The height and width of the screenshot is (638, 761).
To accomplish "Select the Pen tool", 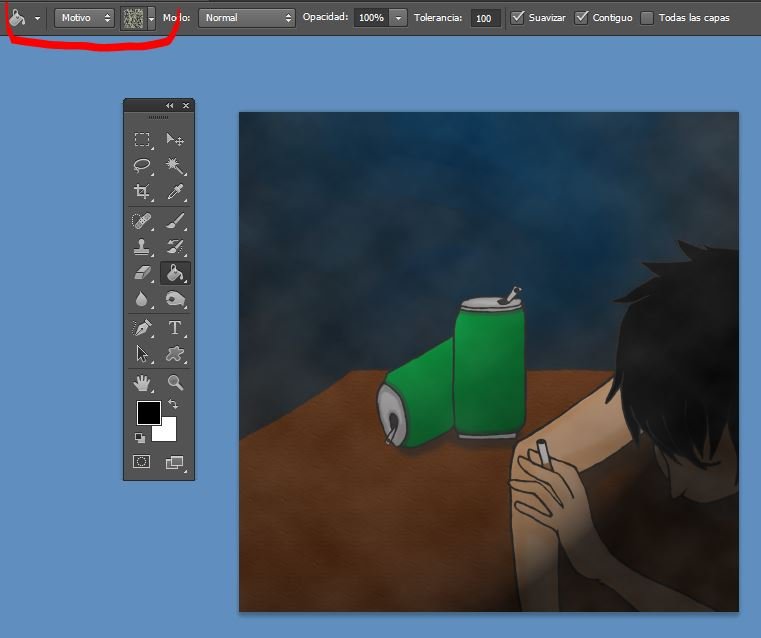I will pyautogui.click(x=142, y=328).
